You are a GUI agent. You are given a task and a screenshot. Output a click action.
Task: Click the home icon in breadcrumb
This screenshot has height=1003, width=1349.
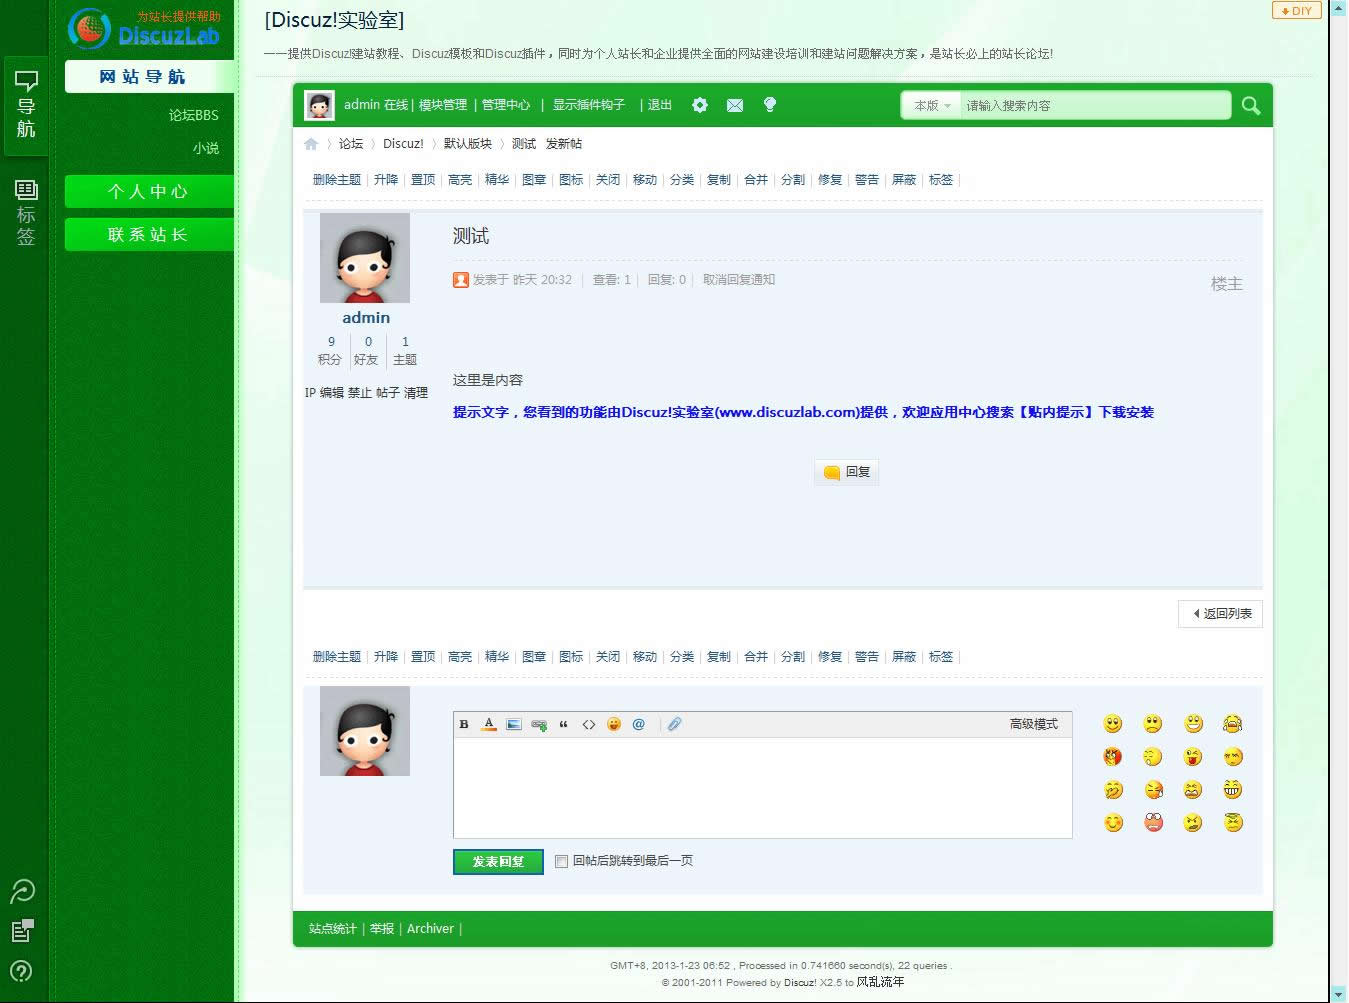tap(311, 144)
